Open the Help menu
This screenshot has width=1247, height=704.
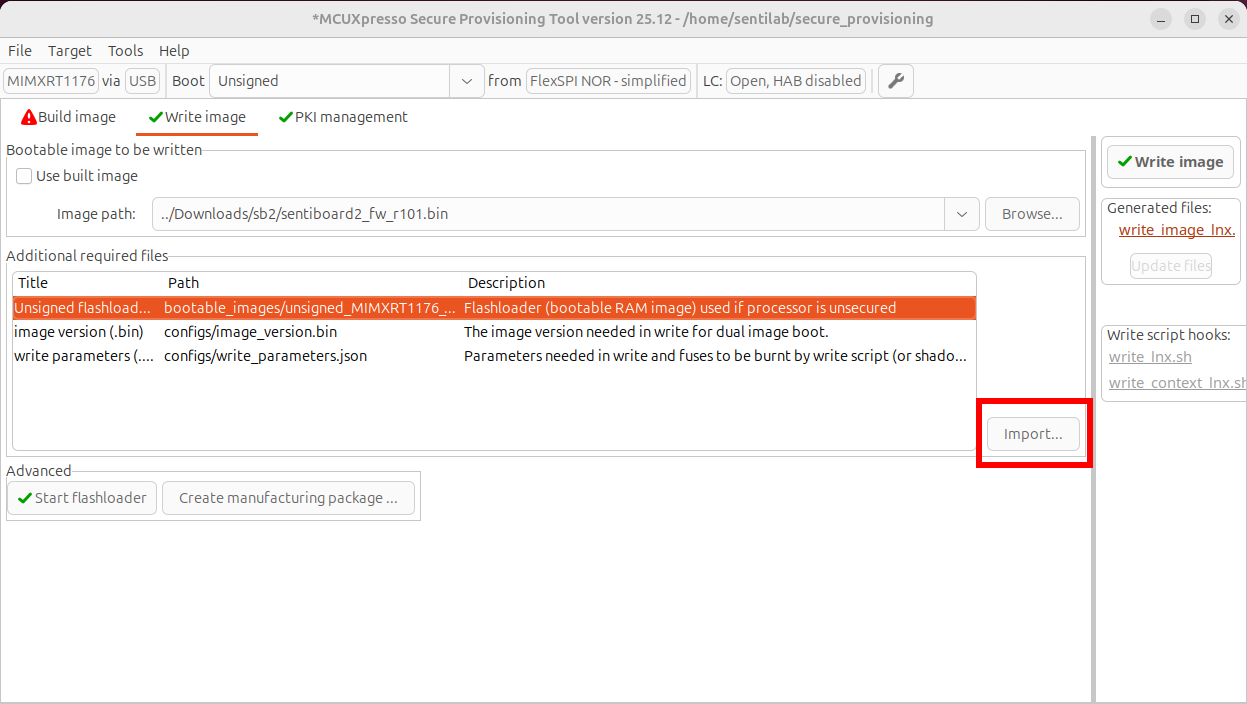174,51
